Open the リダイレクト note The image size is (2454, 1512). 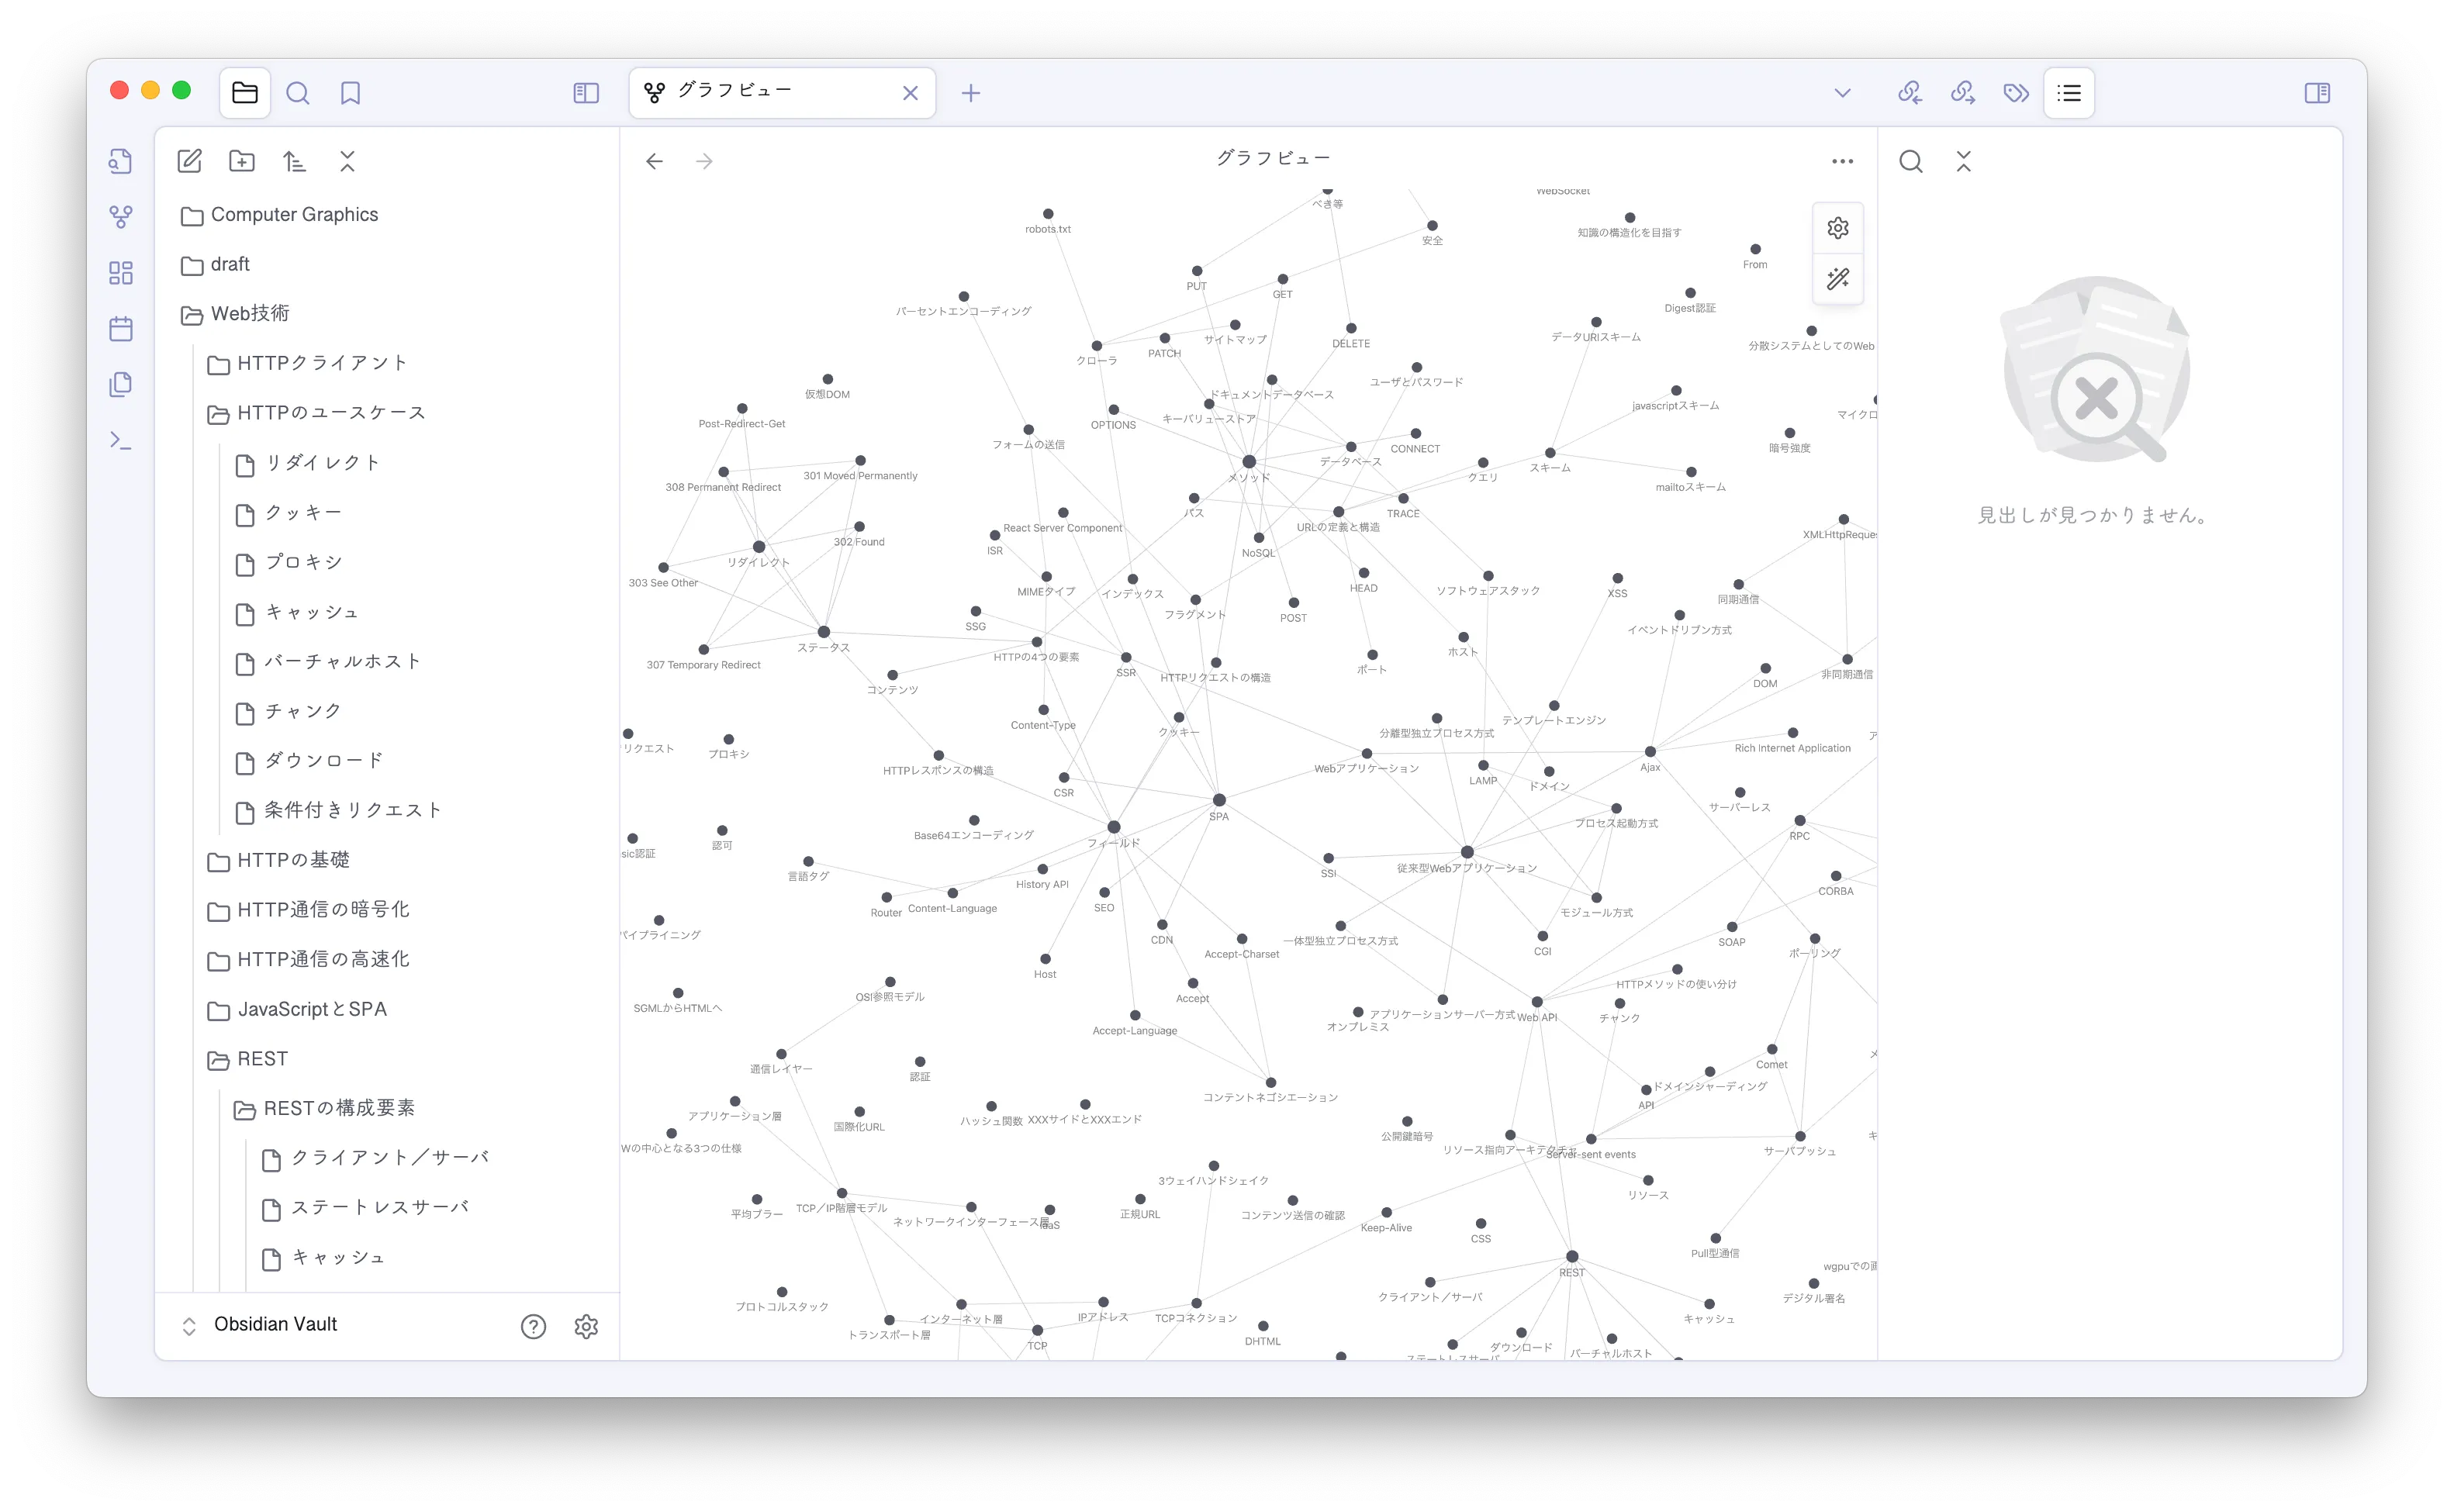[322, 463]
